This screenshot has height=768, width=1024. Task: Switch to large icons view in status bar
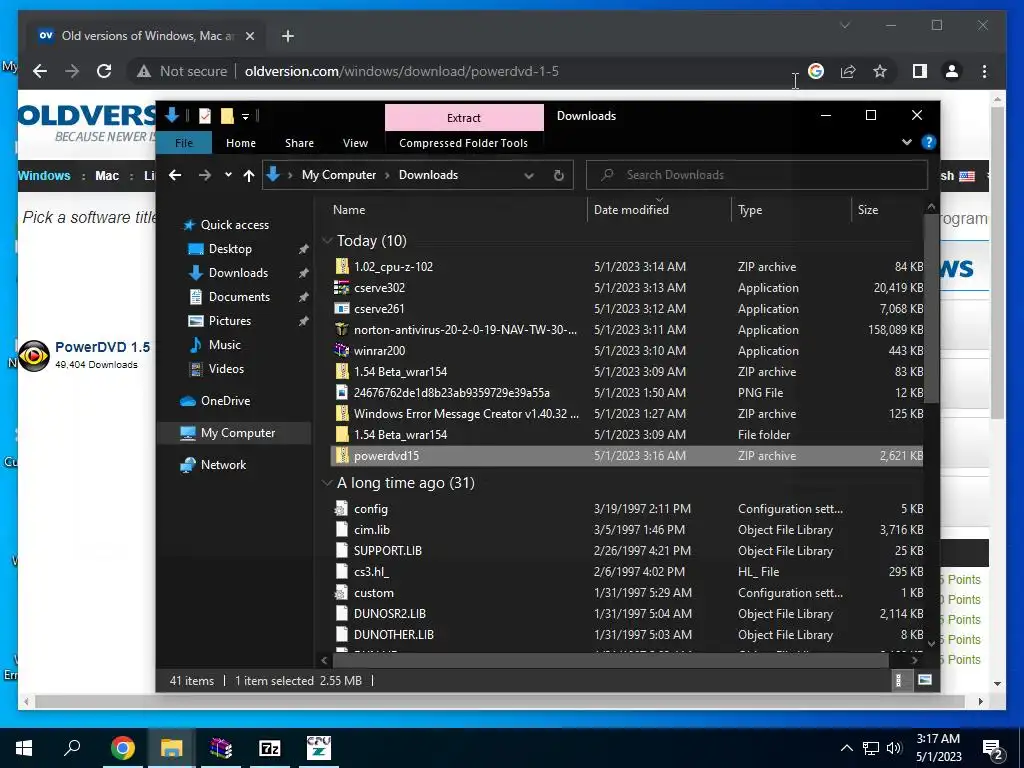(x=925, y=680)
